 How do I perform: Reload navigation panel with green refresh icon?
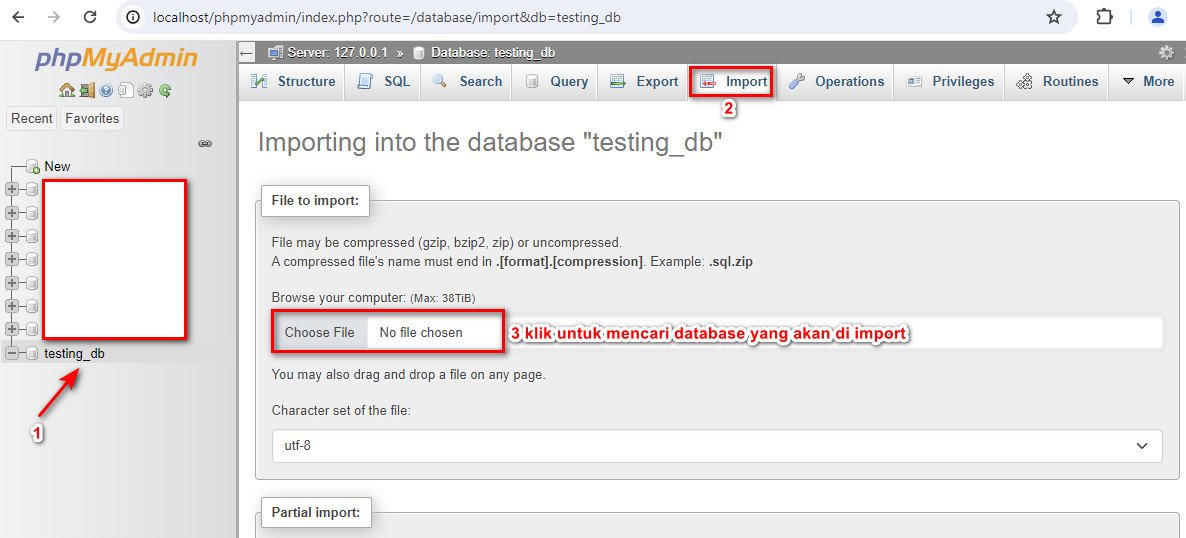coord(165,91)
